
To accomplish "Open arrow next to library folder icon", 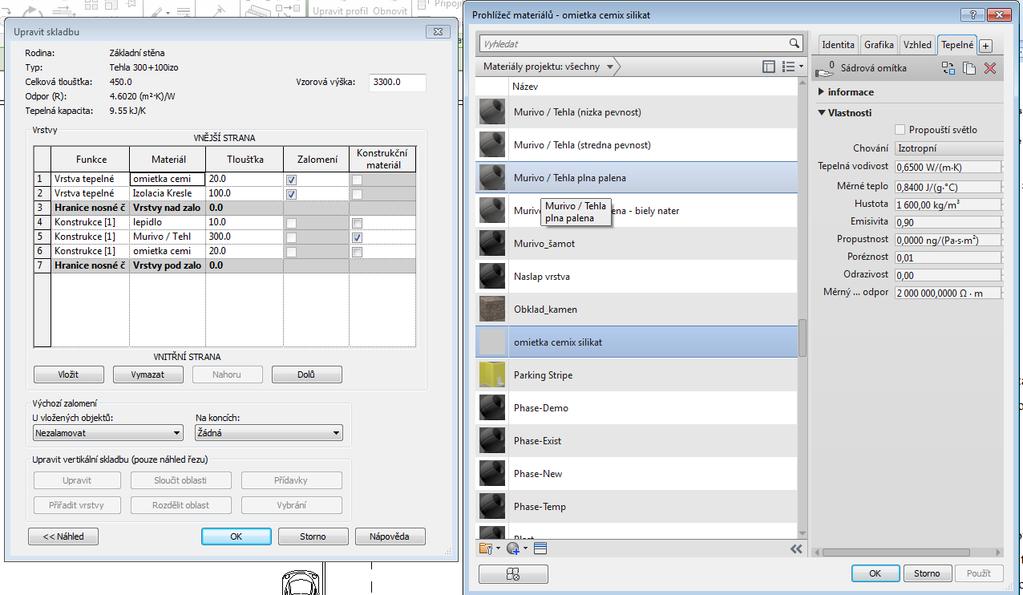I will (x=498, y=549).
